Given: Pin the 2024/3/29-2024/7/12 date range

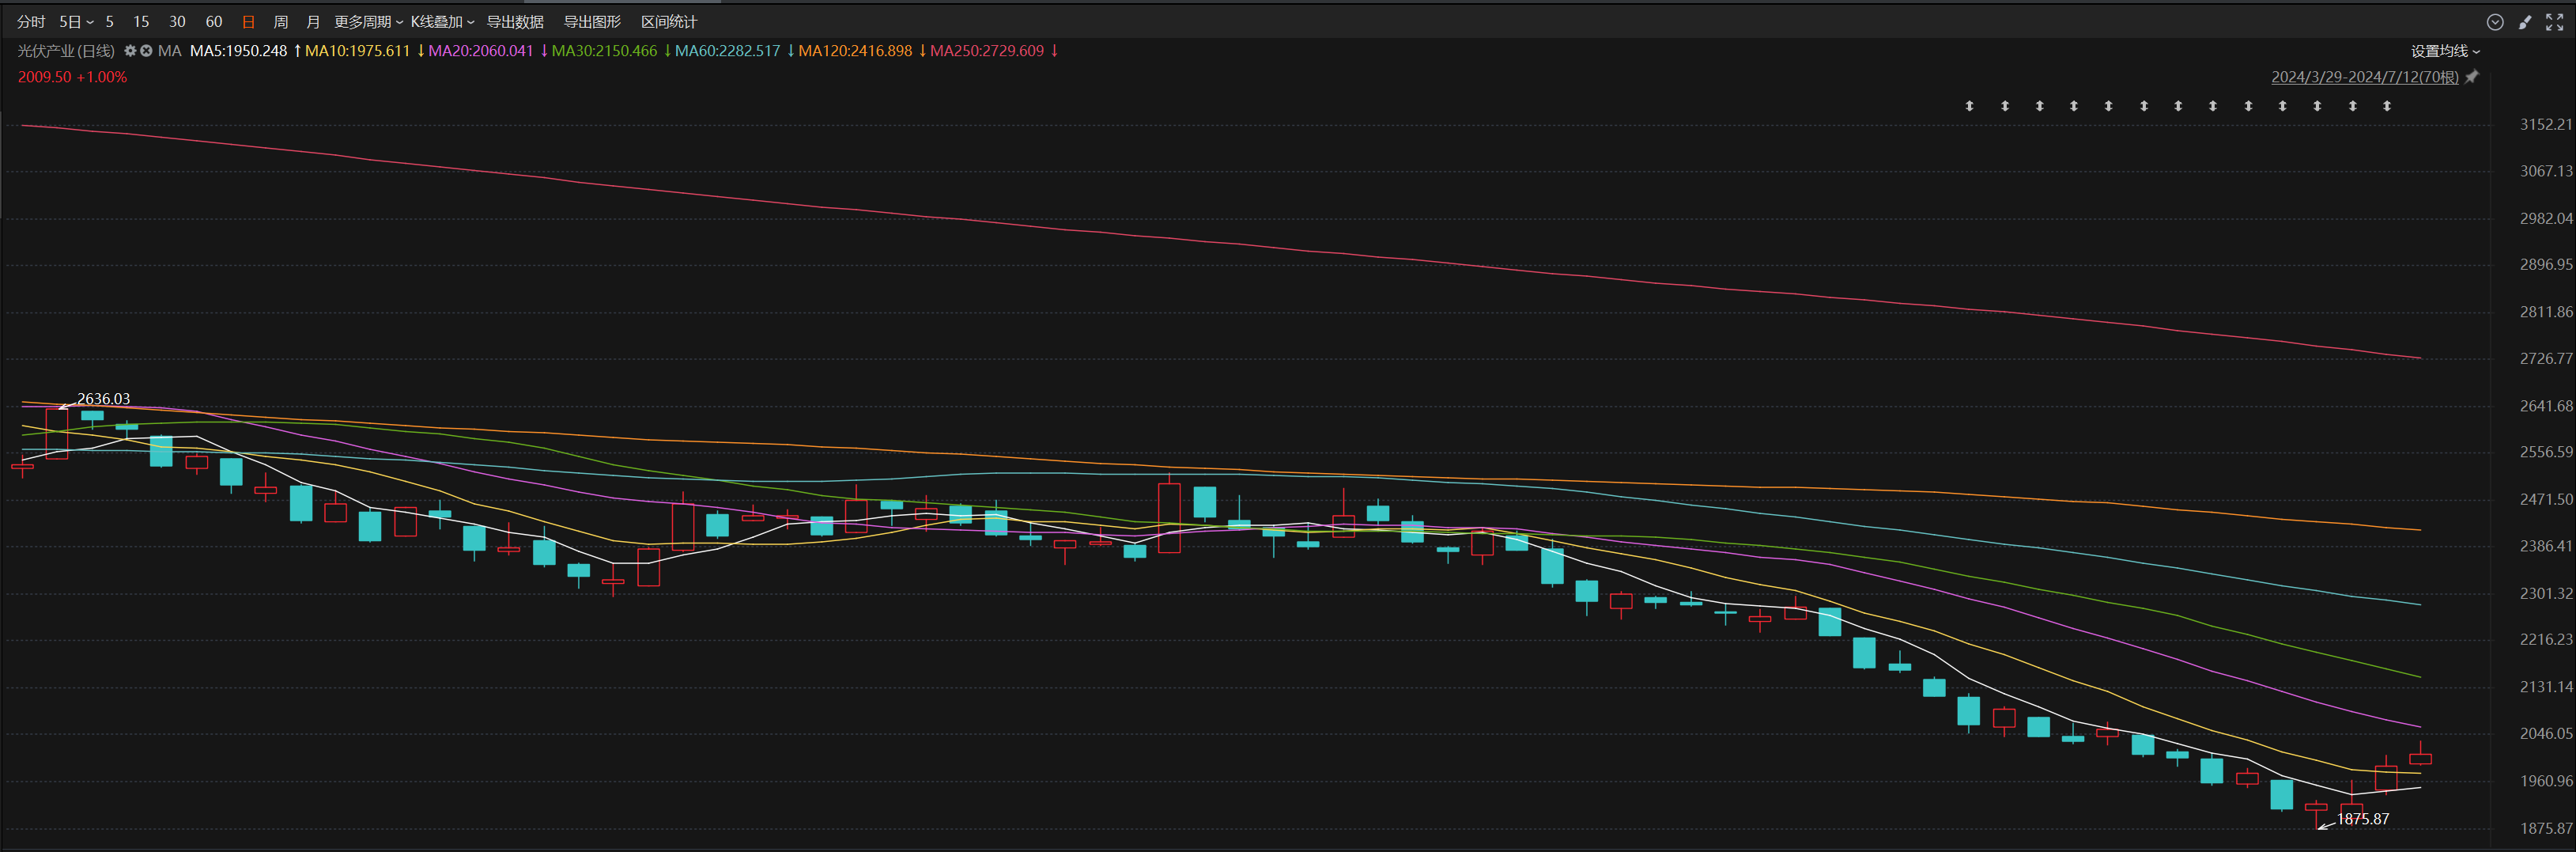Looking at the screenshot, I should [x=2472, y=77].
